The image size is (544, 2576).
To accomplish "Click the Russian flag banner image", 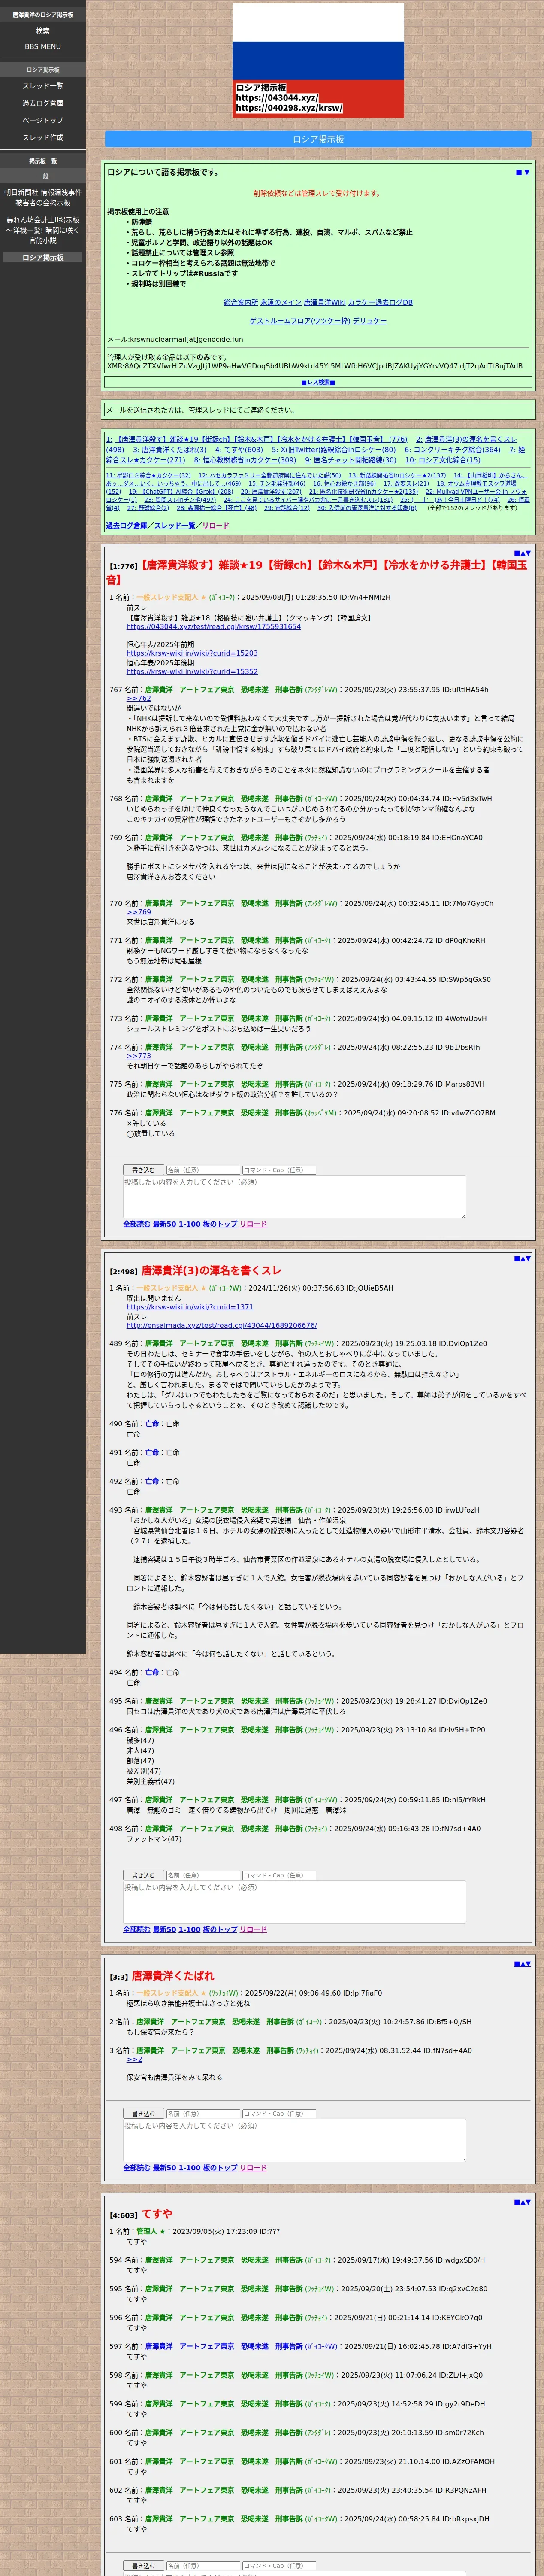I will click(318, 60).
